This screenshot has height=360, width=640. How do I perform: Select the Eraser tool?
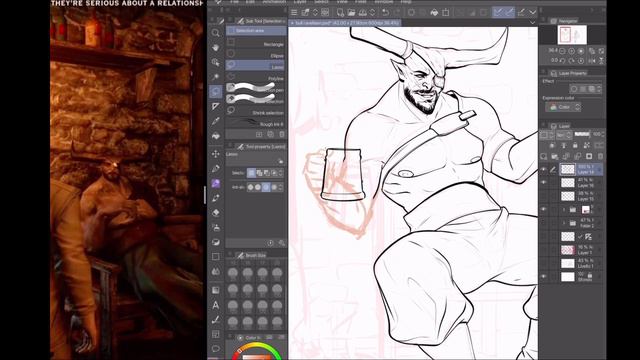[216, 213]
